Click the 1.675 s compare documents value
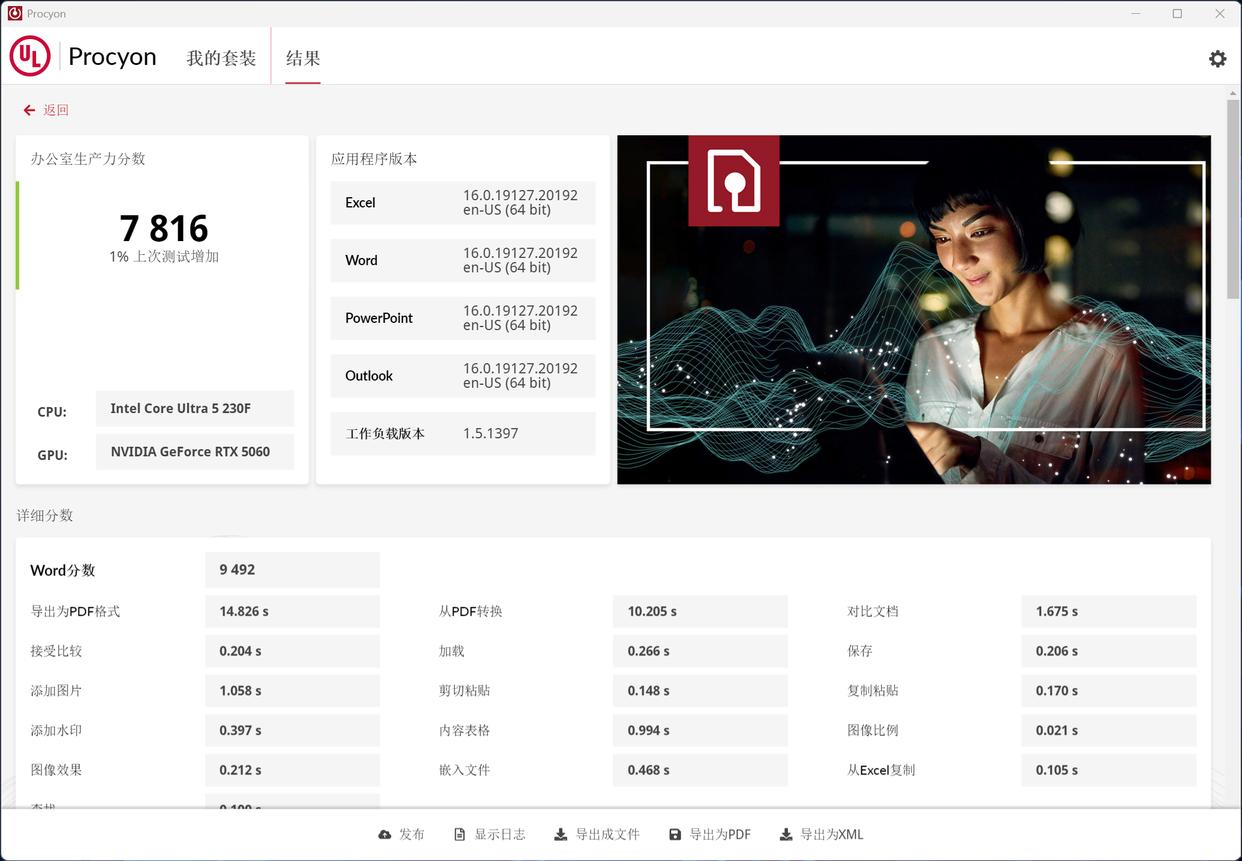This screenshot has width=1242, height=861. pos(1109,611)
